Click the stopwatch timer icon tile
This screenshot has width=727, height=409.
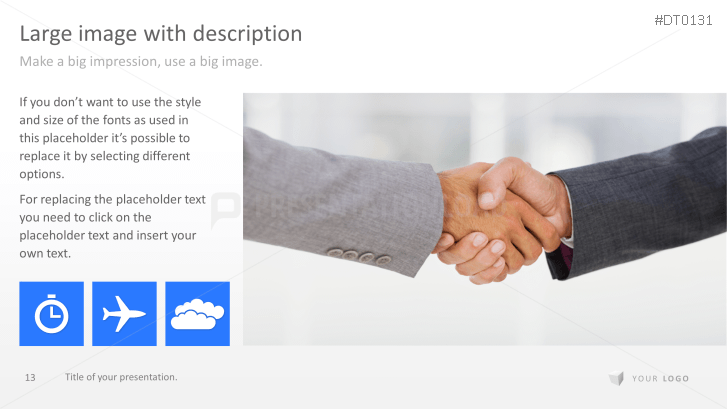click(51, 313)
